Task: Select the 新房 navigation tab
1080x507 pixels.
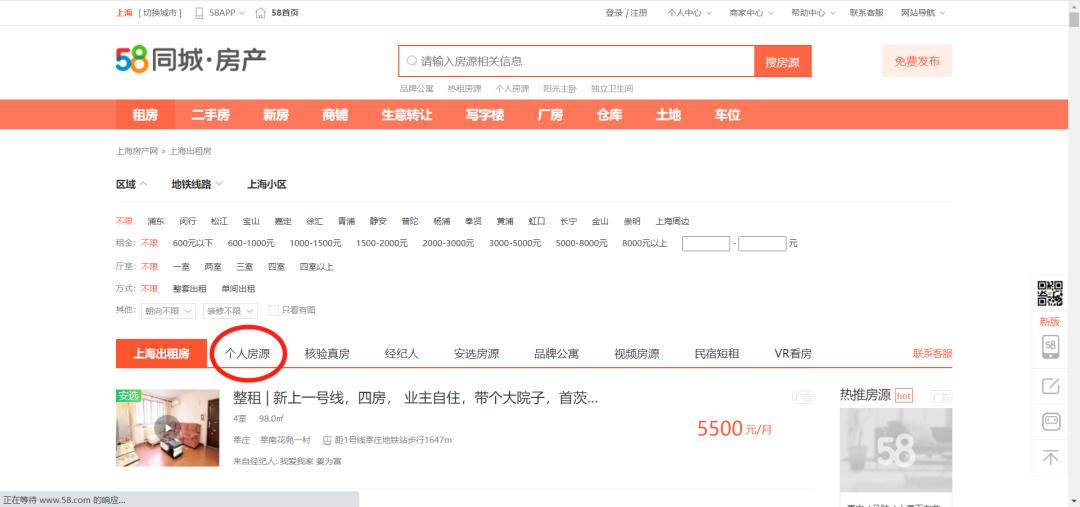Action: click(x=276, y=115)
